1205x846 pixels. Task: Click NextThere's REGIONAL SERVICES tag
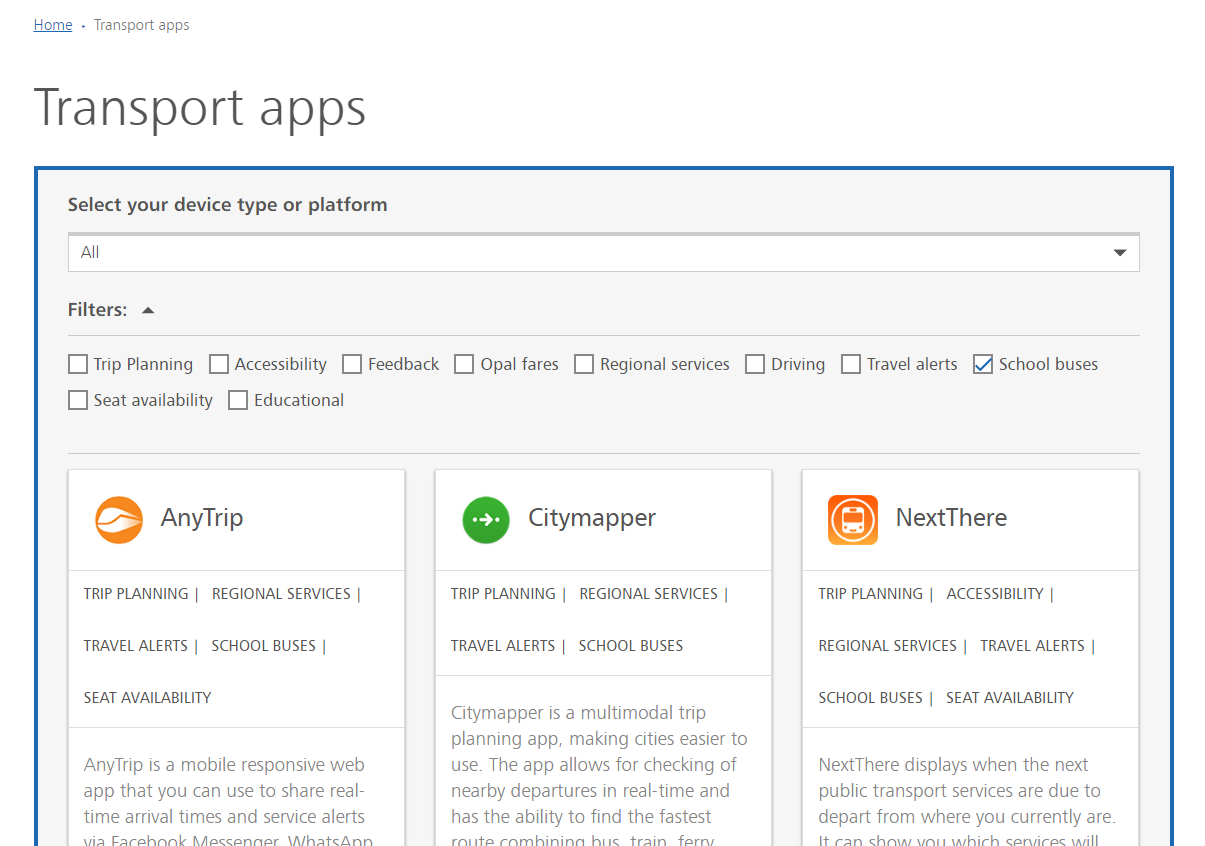point(888,646)
